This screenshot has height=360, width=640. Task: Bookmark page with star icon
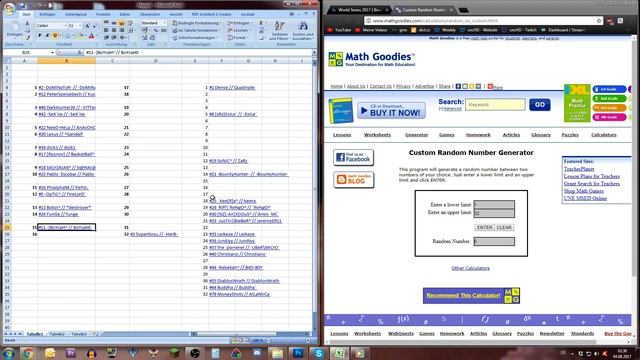599,20
